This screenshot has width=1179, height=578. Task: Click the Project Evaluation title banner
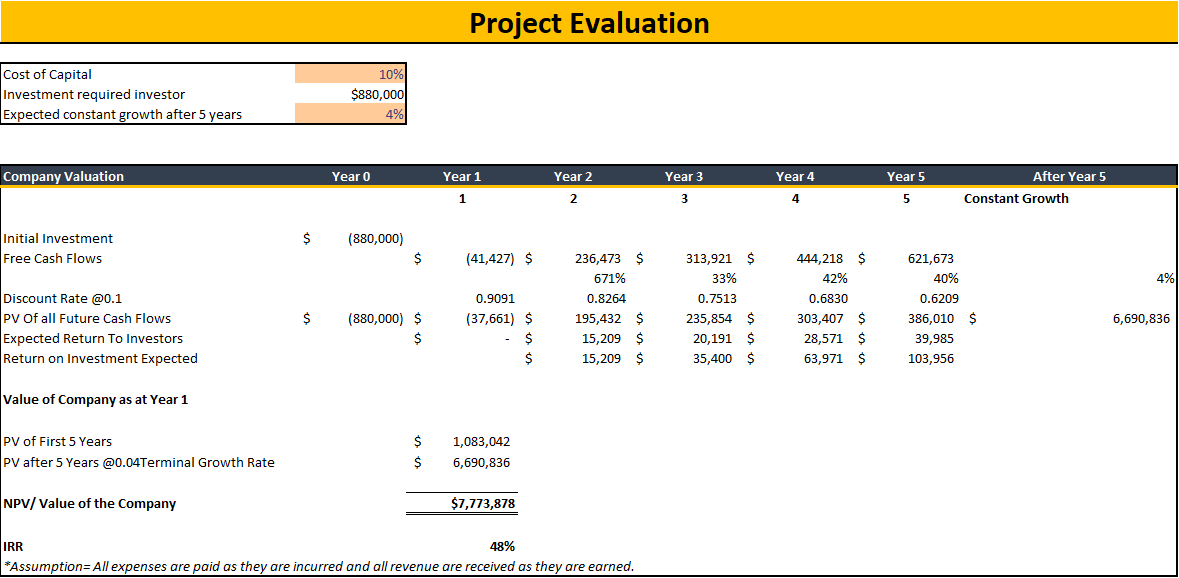[x=589, y=22]
